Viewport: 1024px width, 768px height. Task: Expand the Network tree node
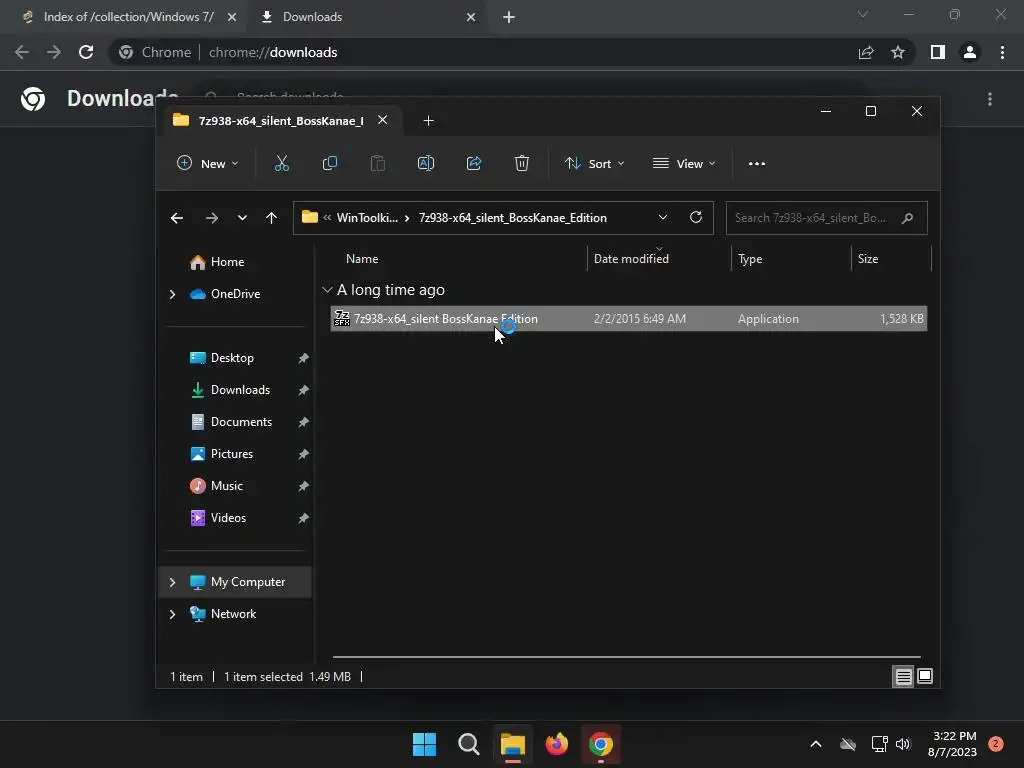coord(172,614)
